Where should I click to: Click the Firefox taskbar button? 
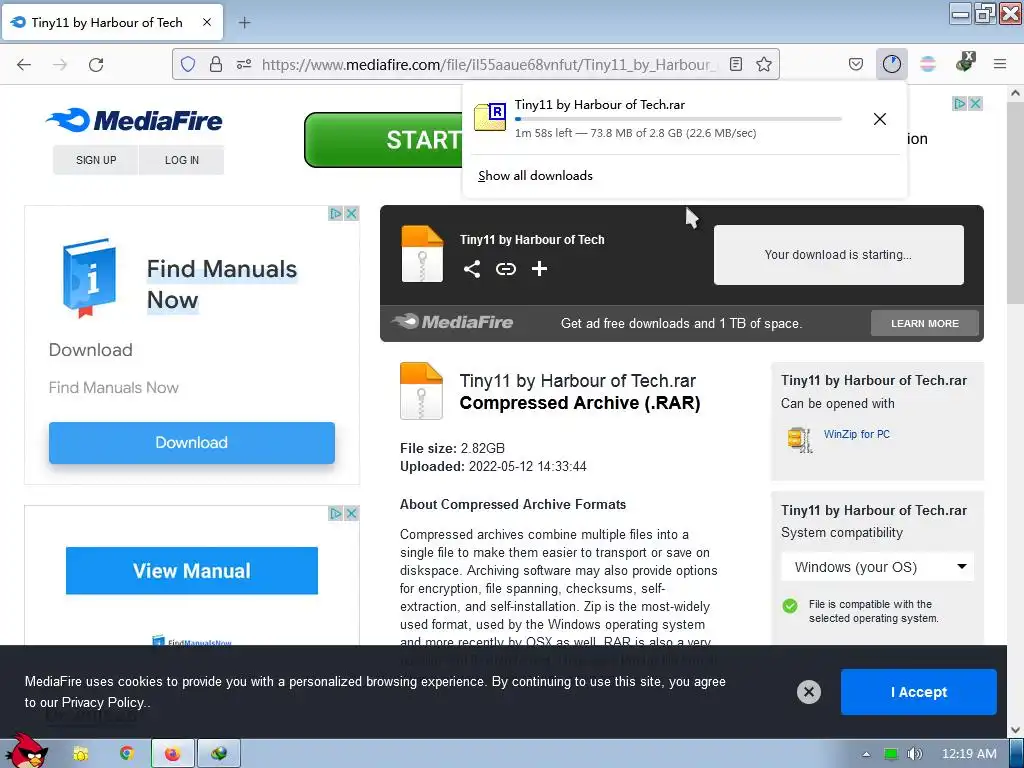(x=172, y=754)
